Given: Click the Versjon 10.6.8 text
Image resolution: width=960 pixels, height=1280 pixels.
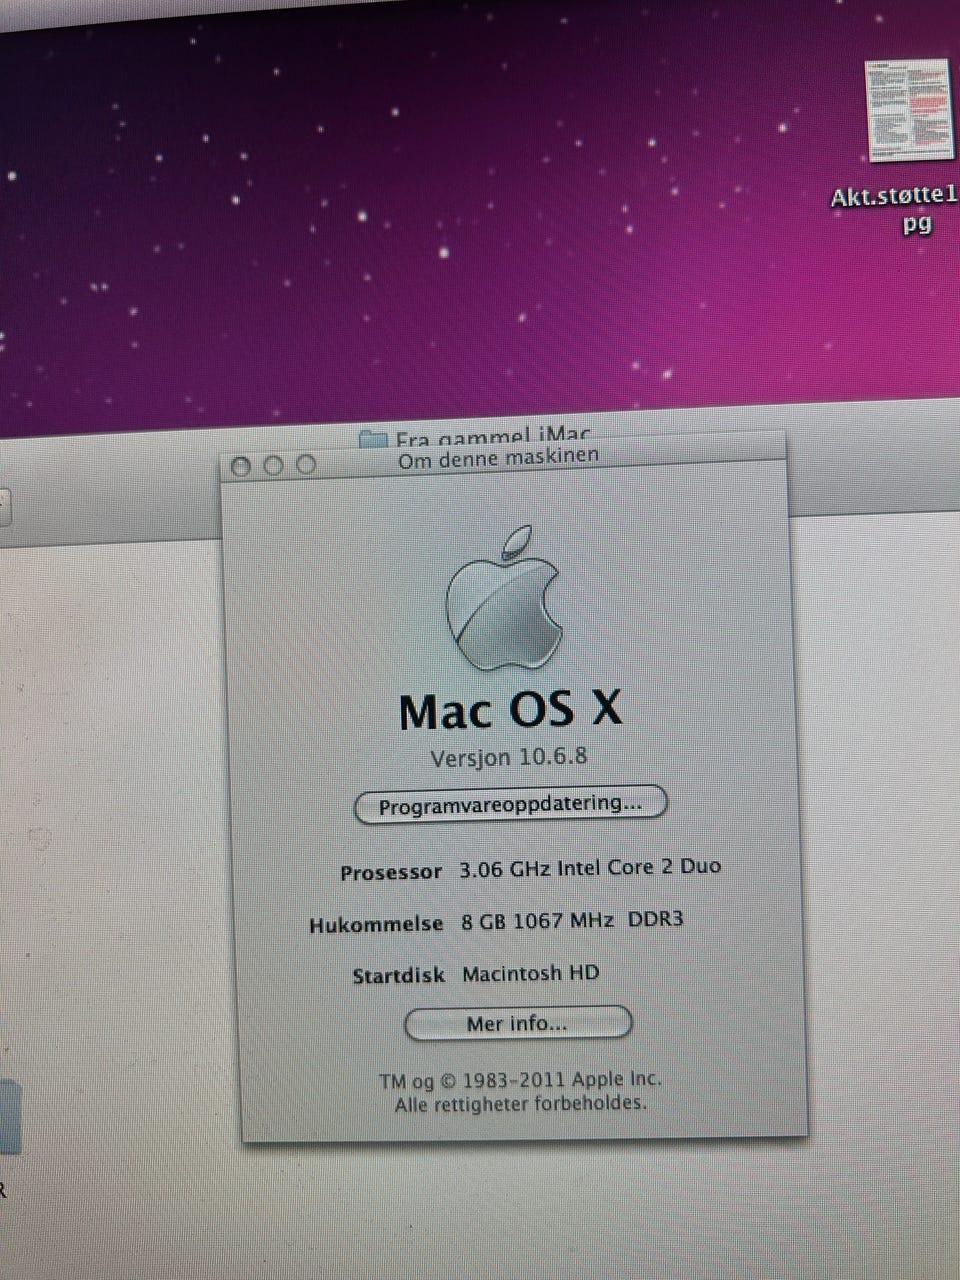Looking at the screenshot, I should 509,757.
